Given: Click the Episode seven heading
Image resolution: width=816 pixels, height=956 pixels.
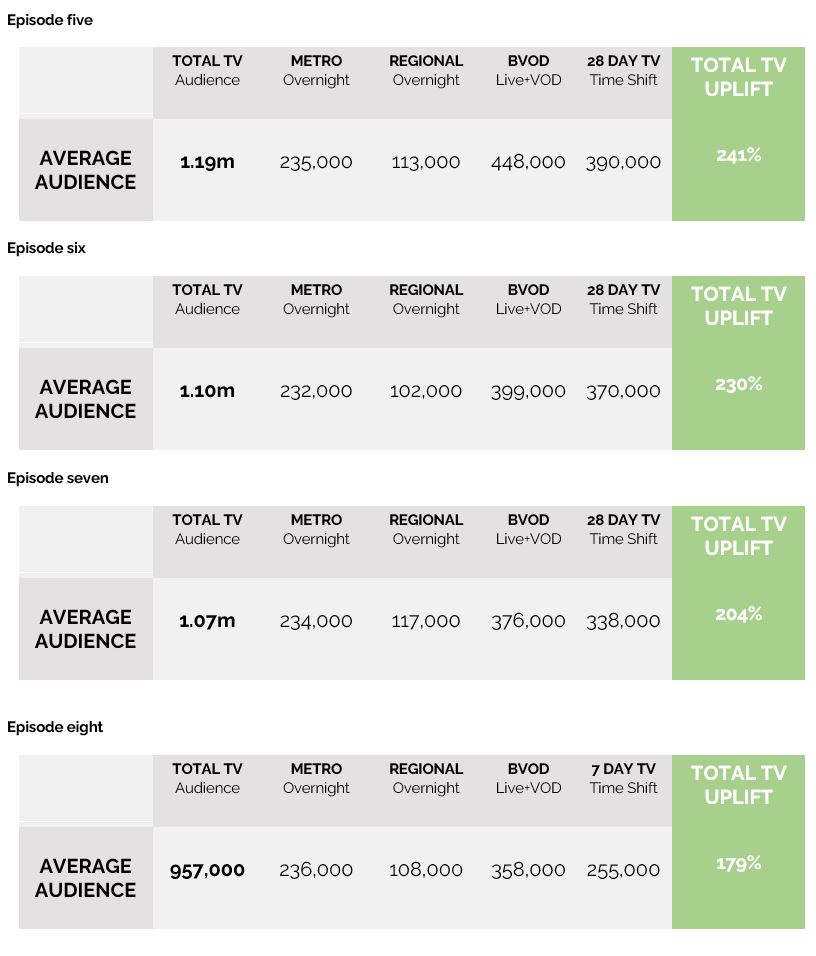Looking at the screenshot, I should coord(58,478).
